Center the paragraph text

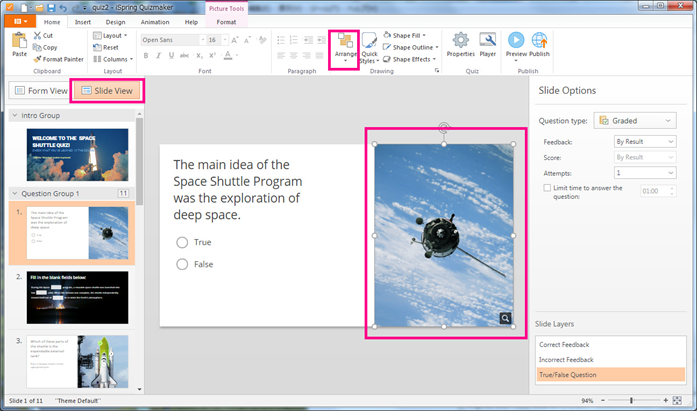(x=294, y=56)
